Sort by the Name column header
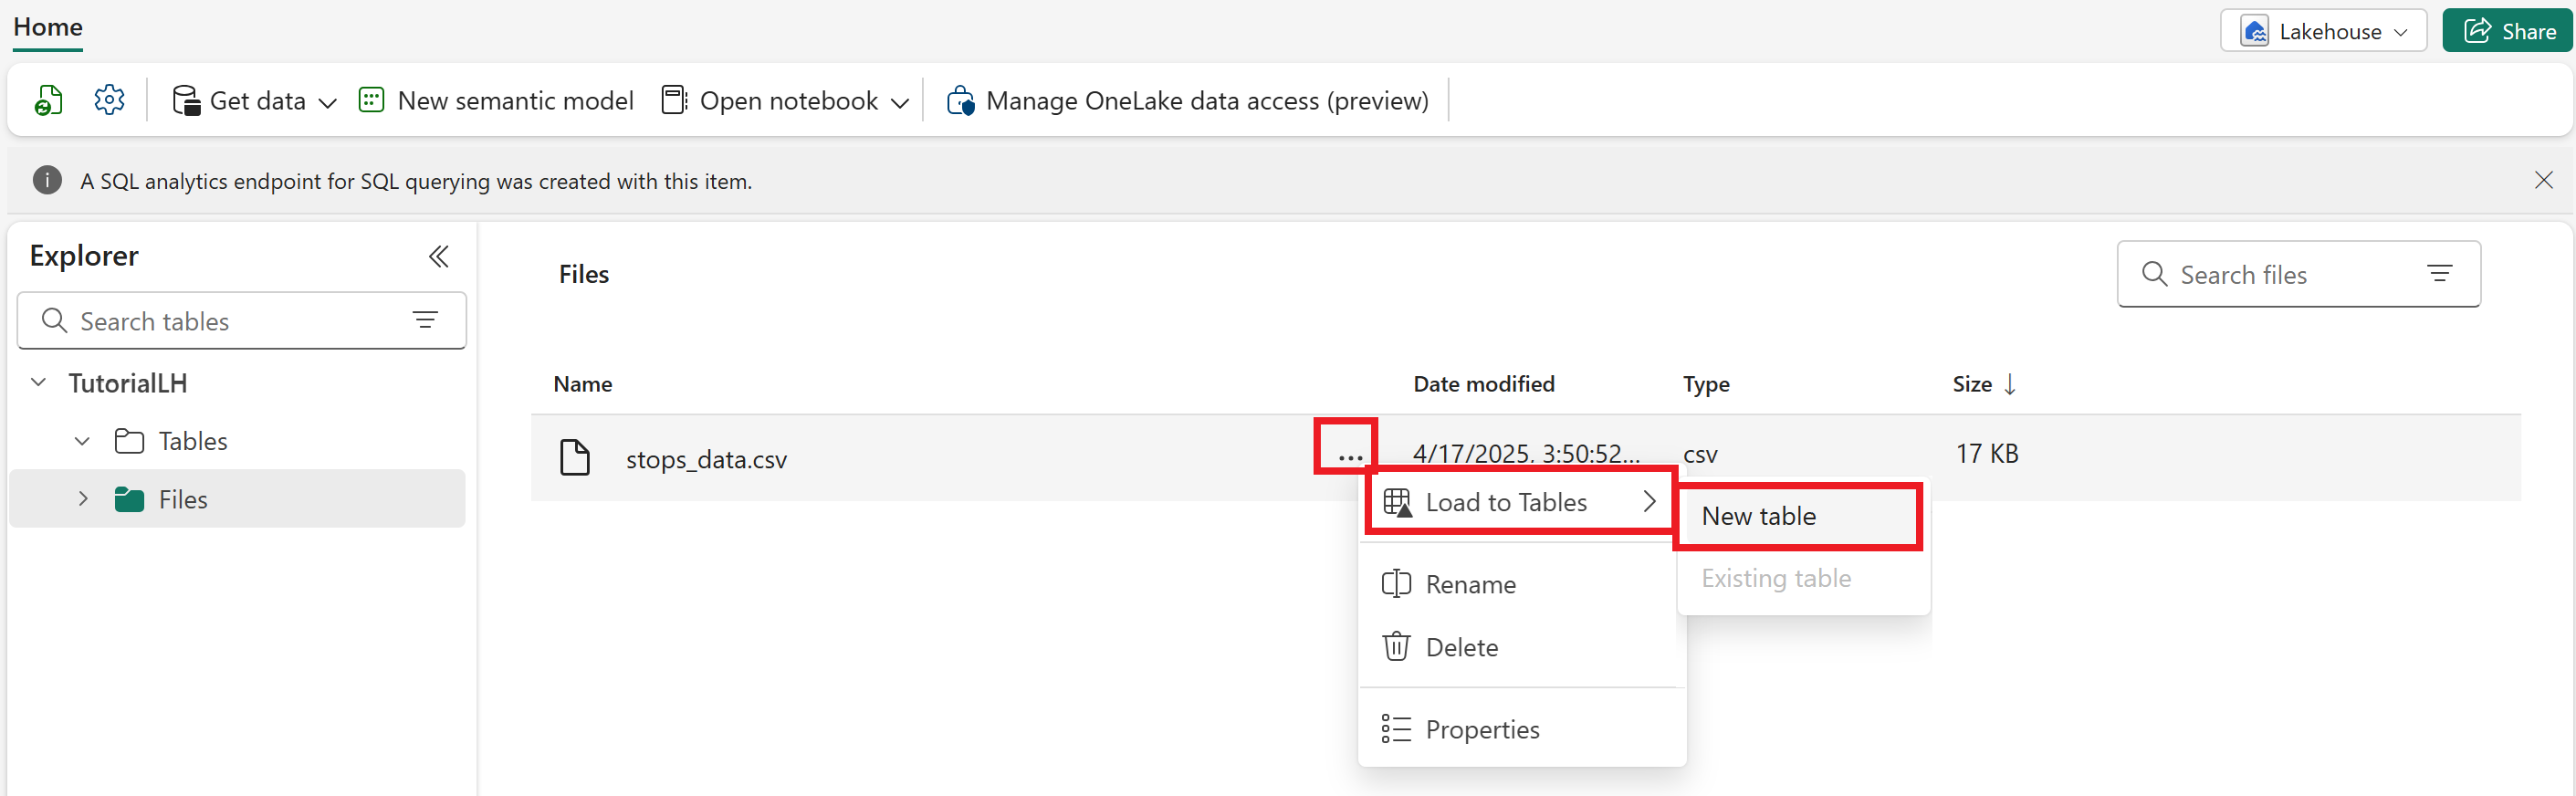The height and width of the screenshot is (796, 2576). [x=583, y=384]
